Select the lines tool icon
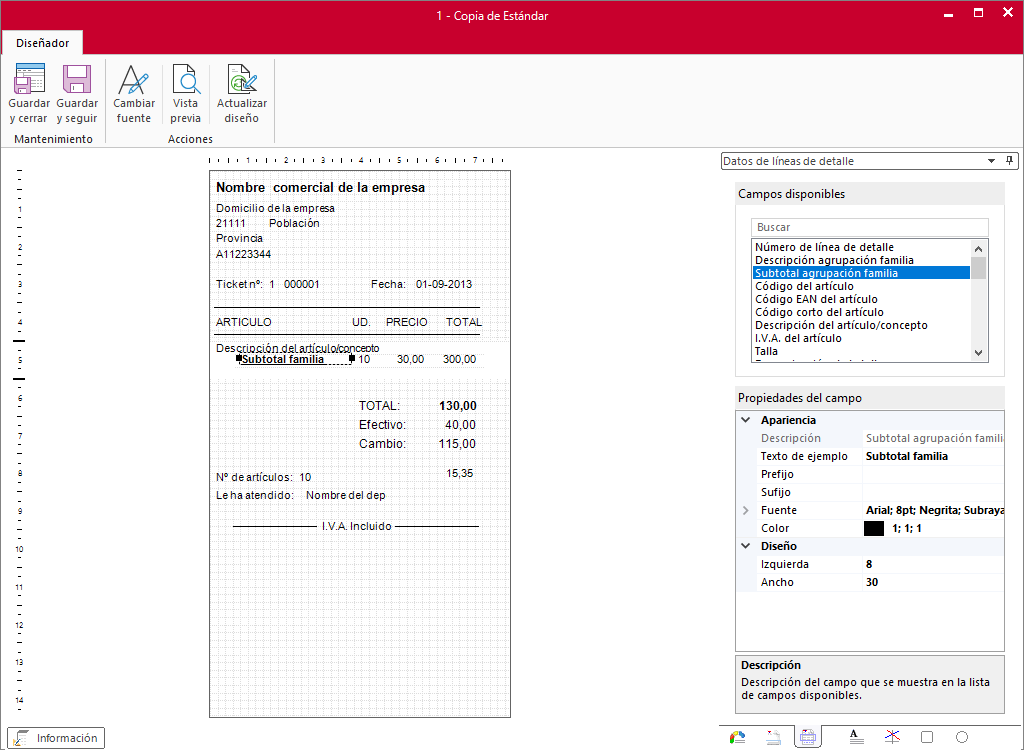1024x750 pixels. click(x=892, y=737)
